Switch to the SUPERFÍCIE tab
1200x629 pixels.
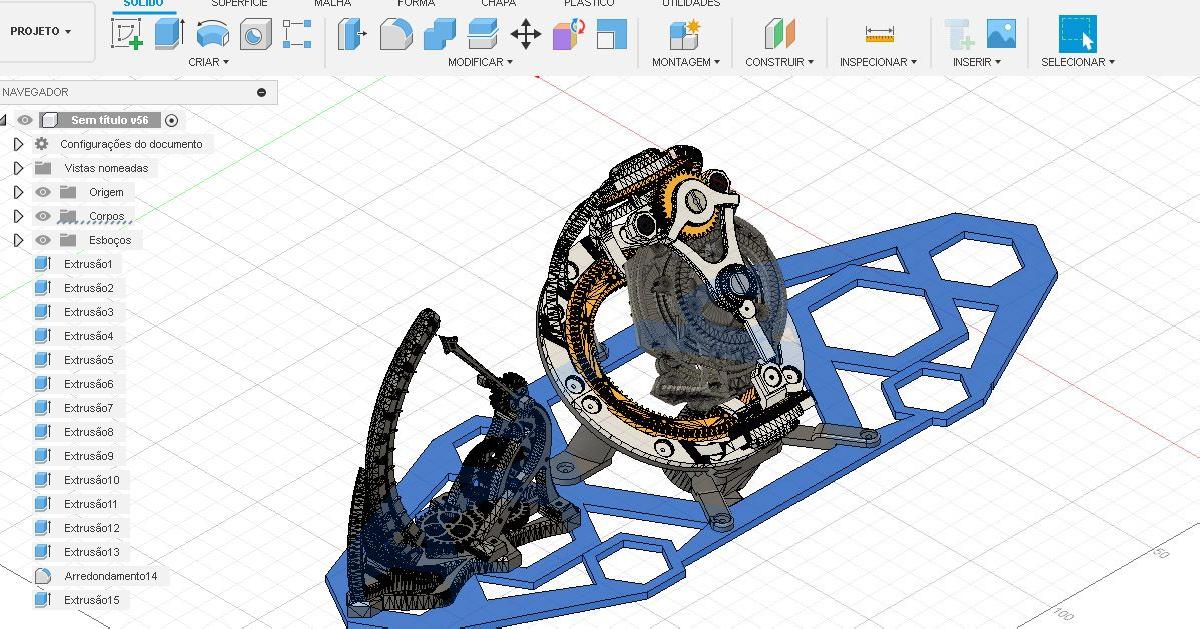[x=239, y=4]
